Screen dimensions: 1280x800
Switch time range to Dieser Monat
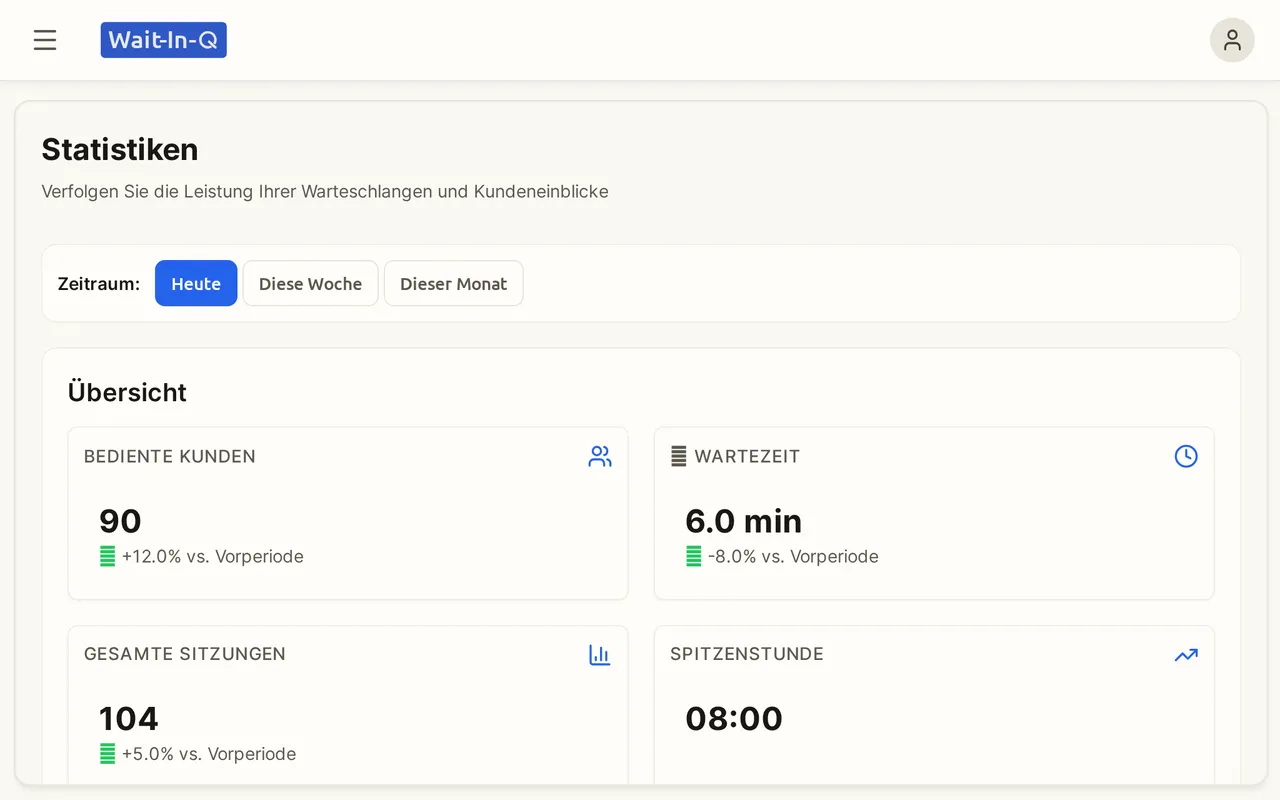[x=453, y=283]
